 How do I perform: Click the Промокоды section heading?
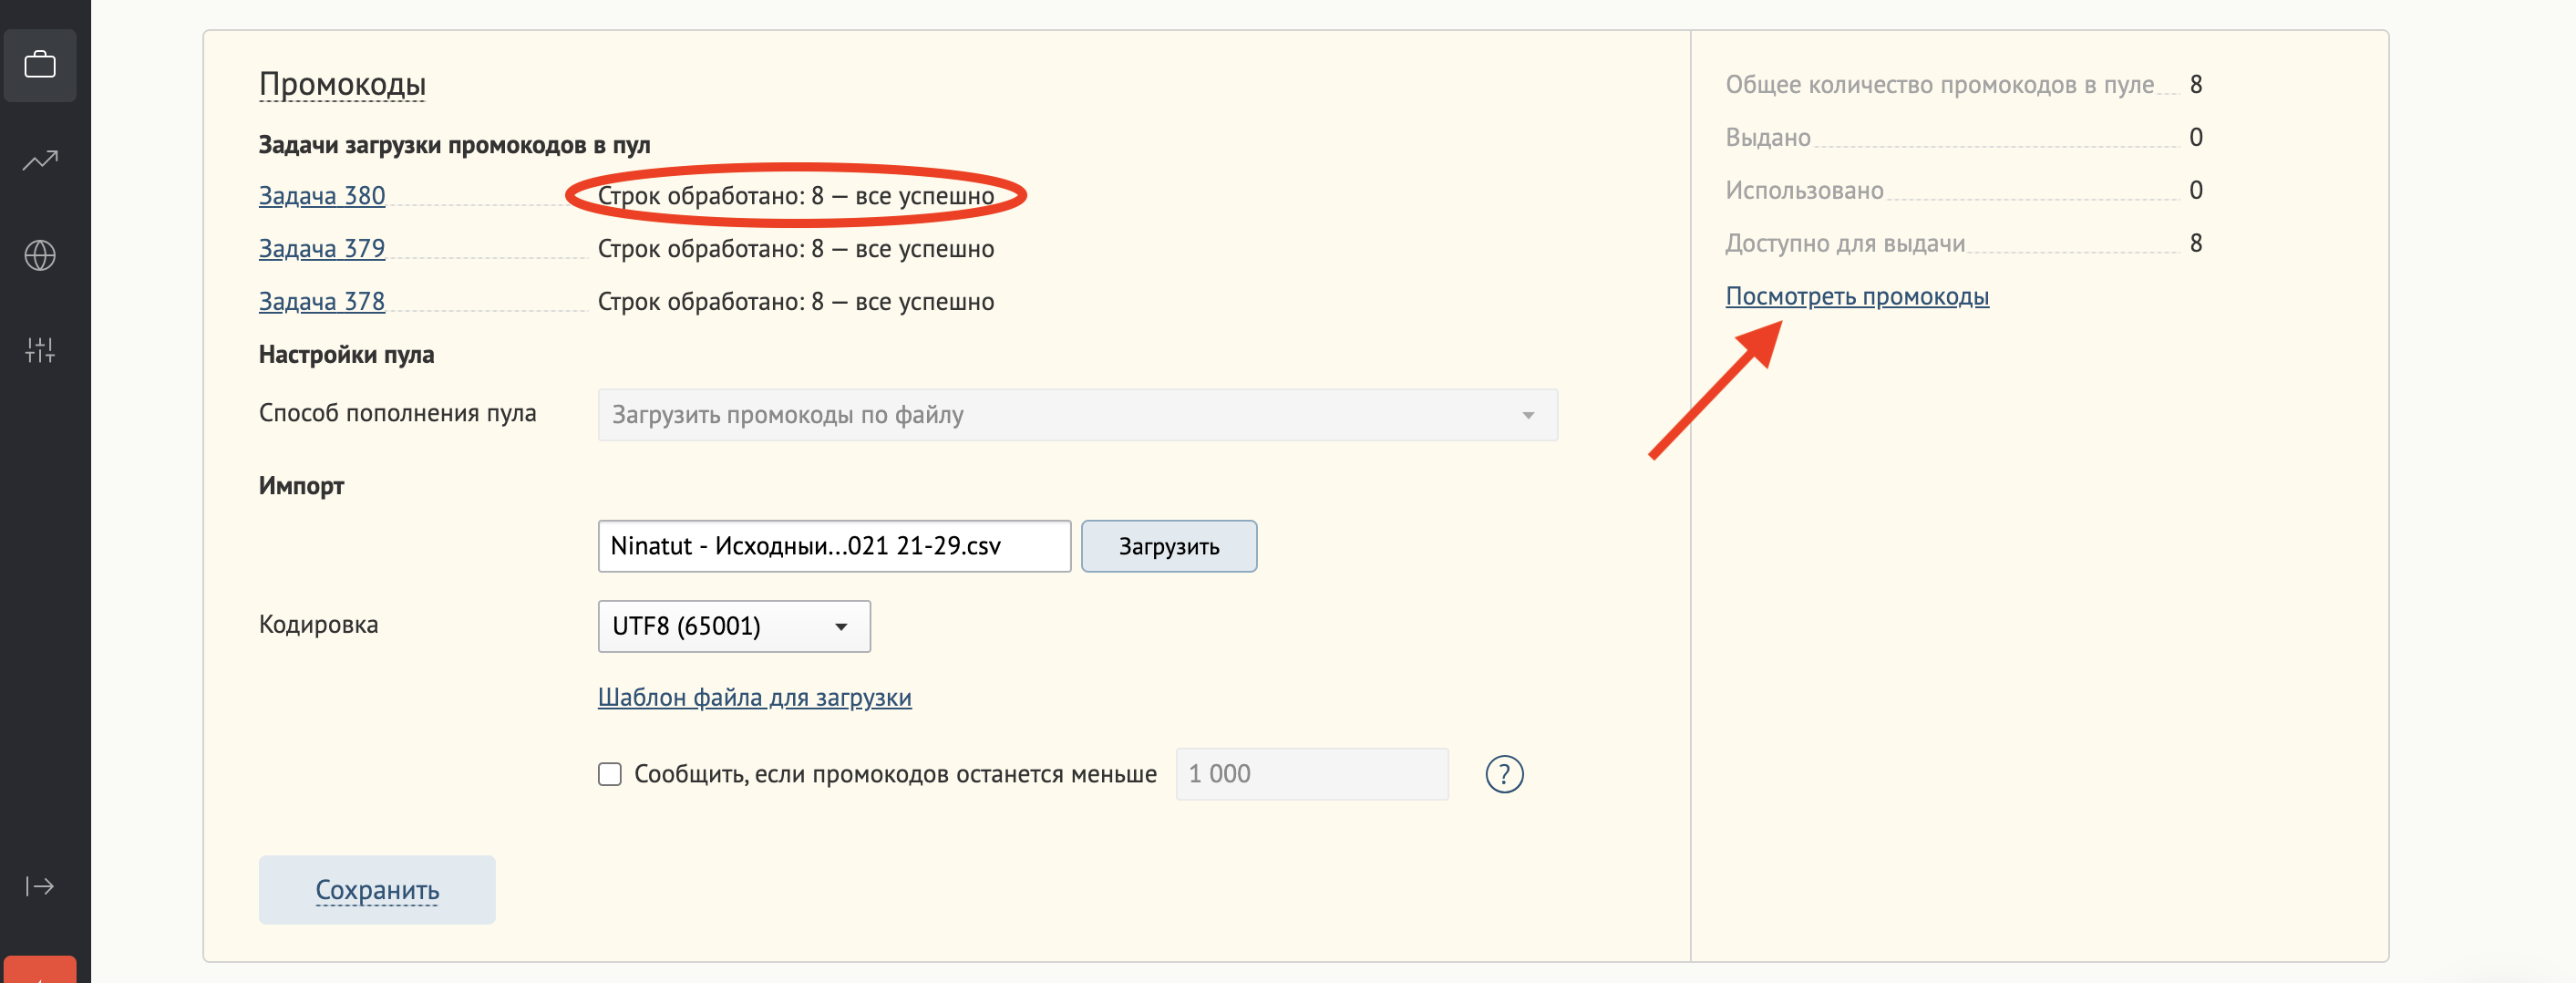[342, 84]
